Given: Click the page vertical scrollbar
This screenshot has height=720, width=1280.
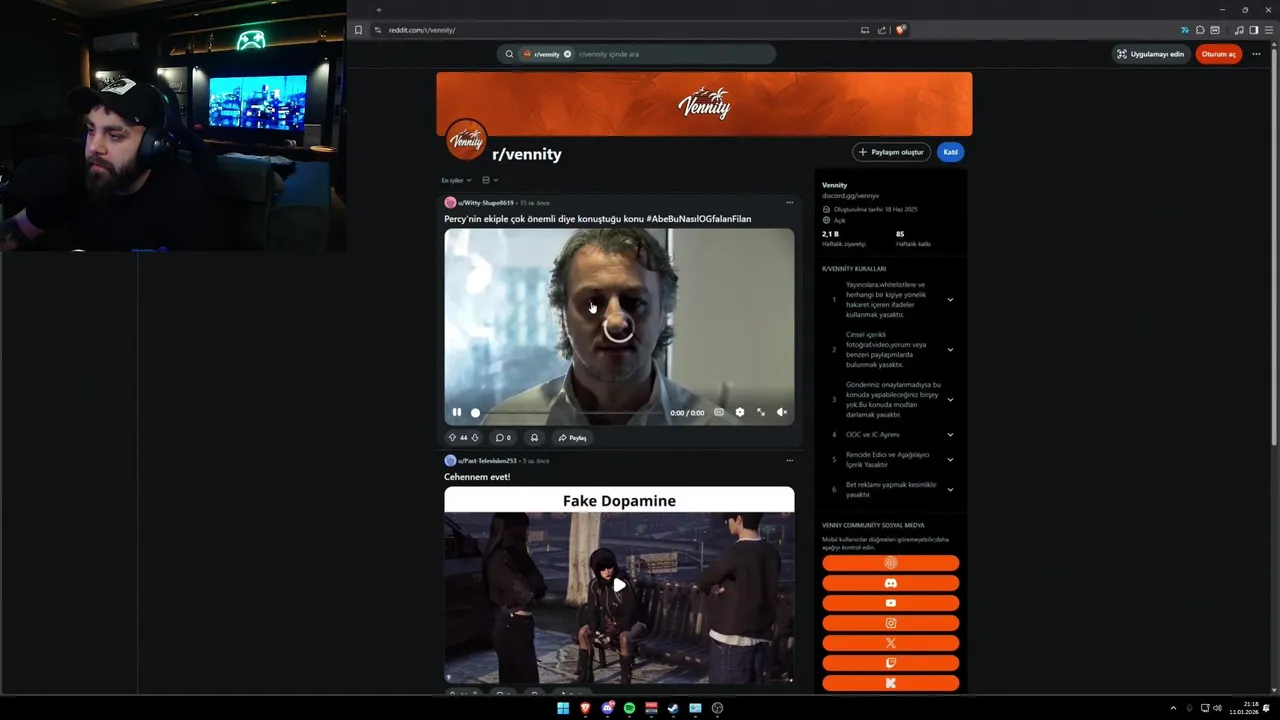Looking at the screenshot, I should coord(1275,245).
